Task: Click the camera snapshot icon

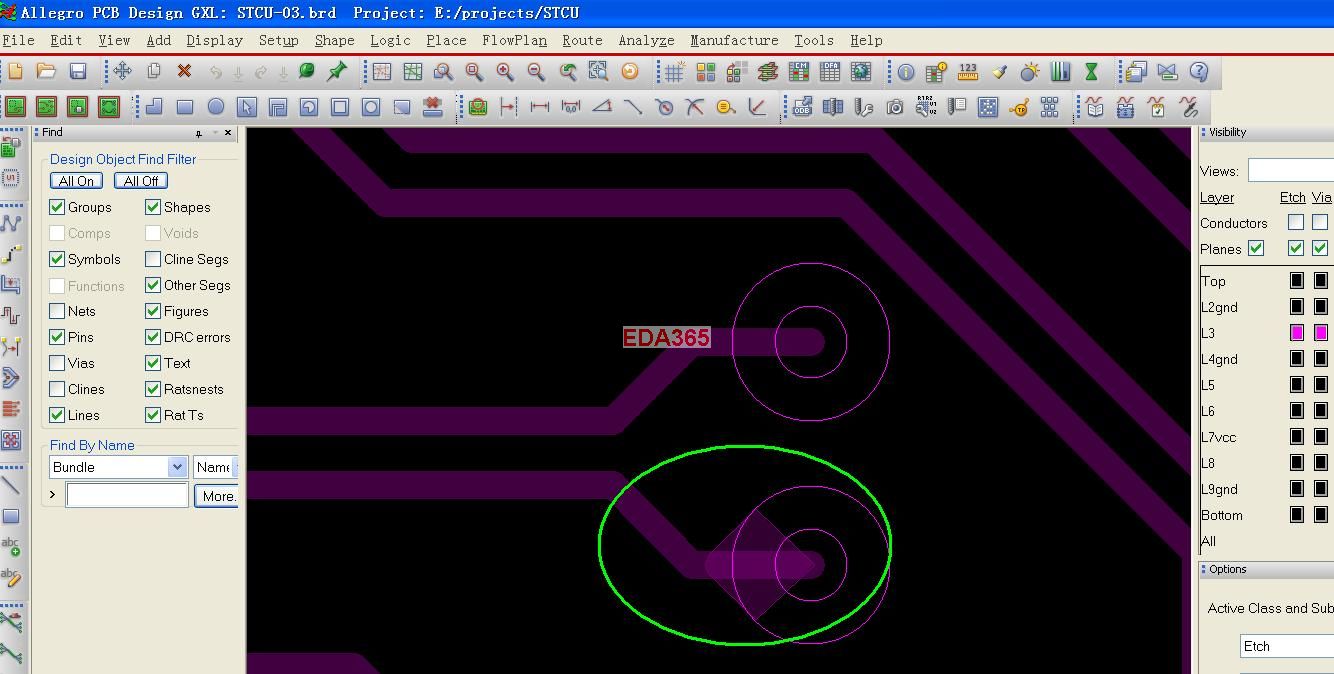Action: click(x=895, y=107)
